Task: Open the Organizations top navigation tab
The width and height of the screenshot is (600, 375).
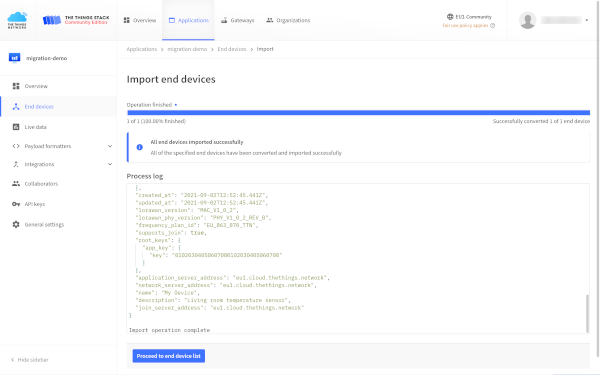Action: (288, 20)
